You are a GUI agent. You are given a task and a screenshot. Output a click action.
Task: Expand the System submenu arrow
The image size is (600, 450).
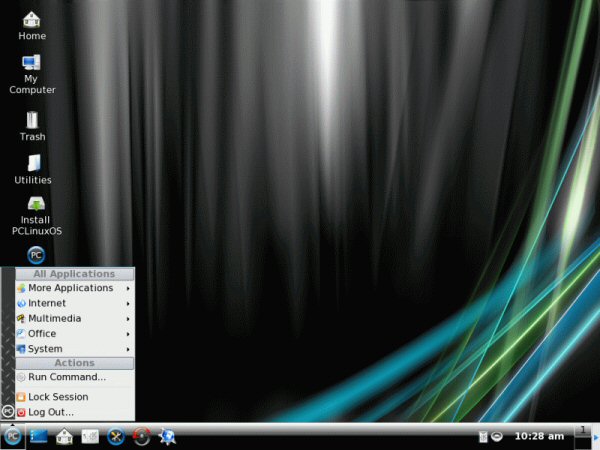click(x=127, y=349)
